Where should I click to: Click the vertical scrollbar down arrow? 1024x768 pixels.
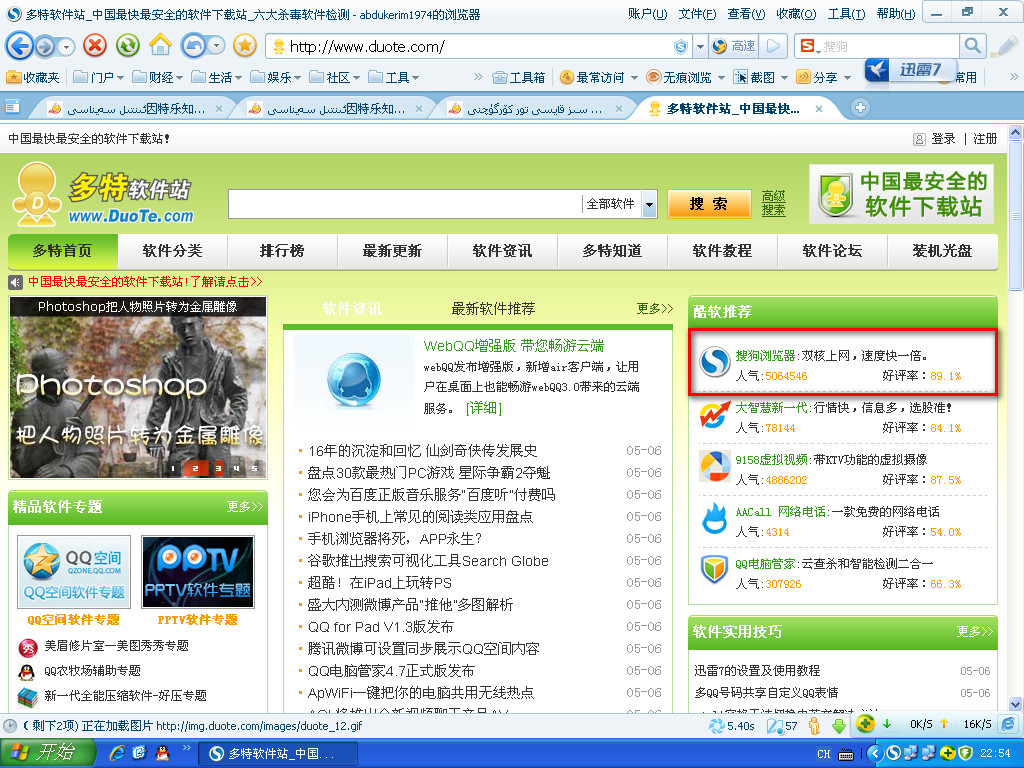tap(1016, 704)
